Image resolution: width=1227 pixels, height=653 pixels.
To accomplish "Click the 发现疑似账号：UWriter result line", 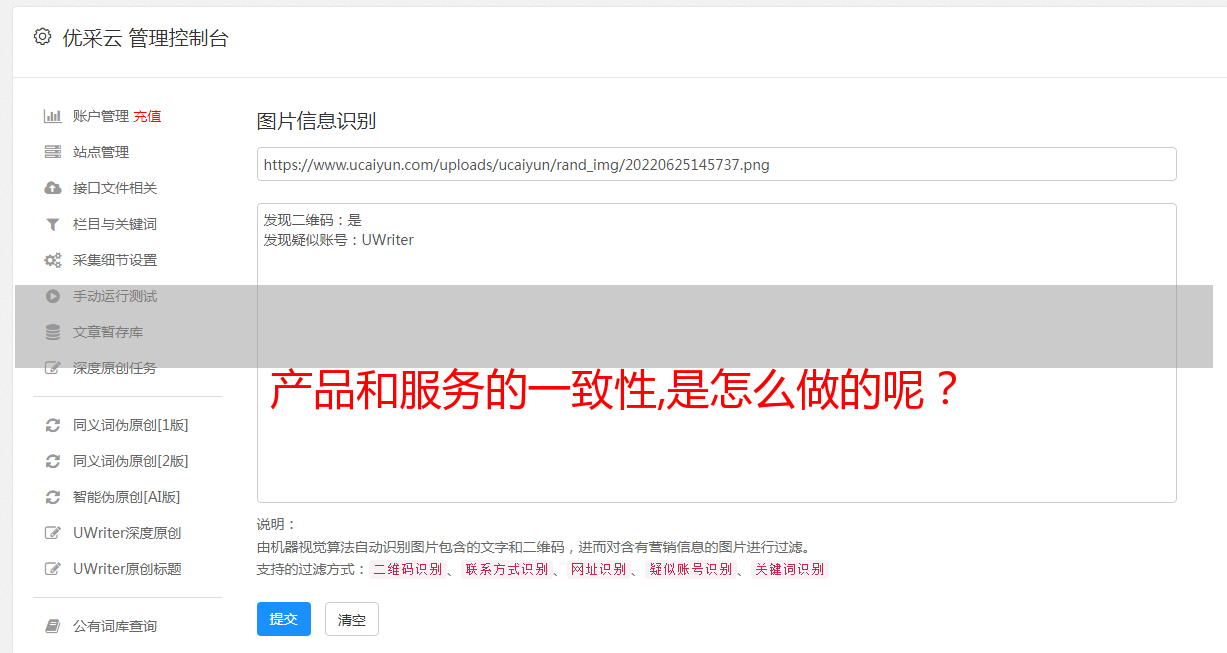I will click(x=339, y=240).
